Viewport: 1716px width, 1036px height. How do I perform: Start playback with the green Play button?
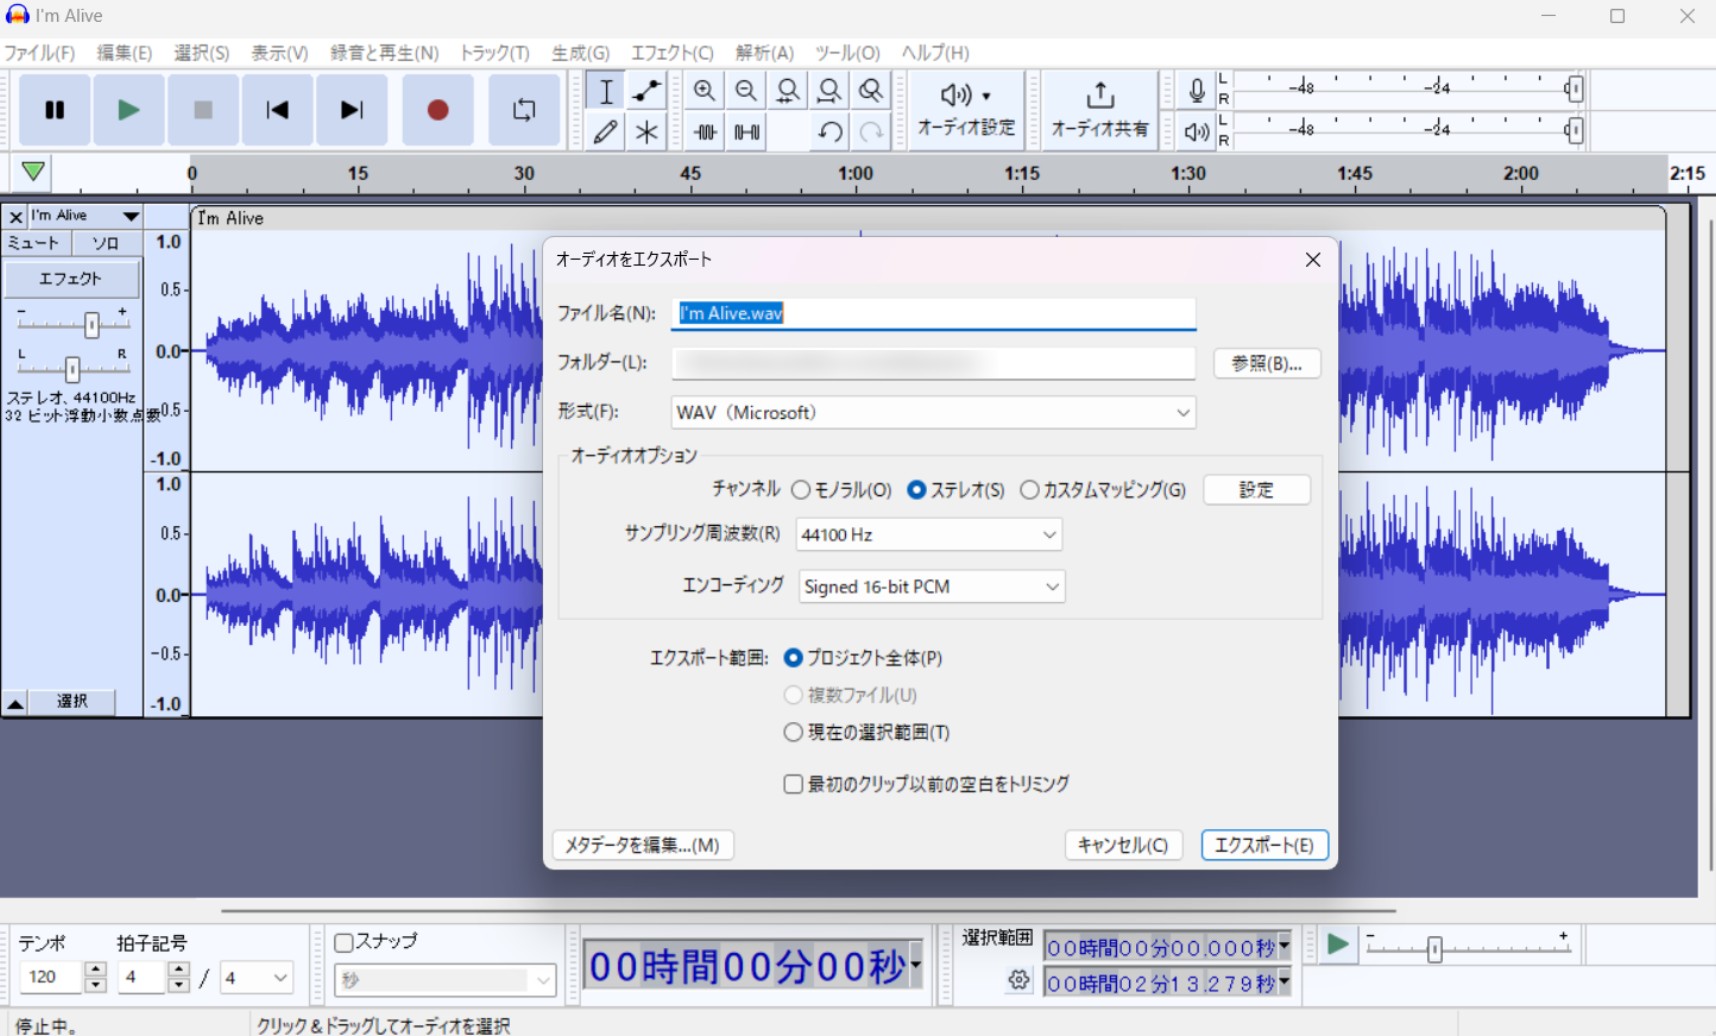pos(129,110)
